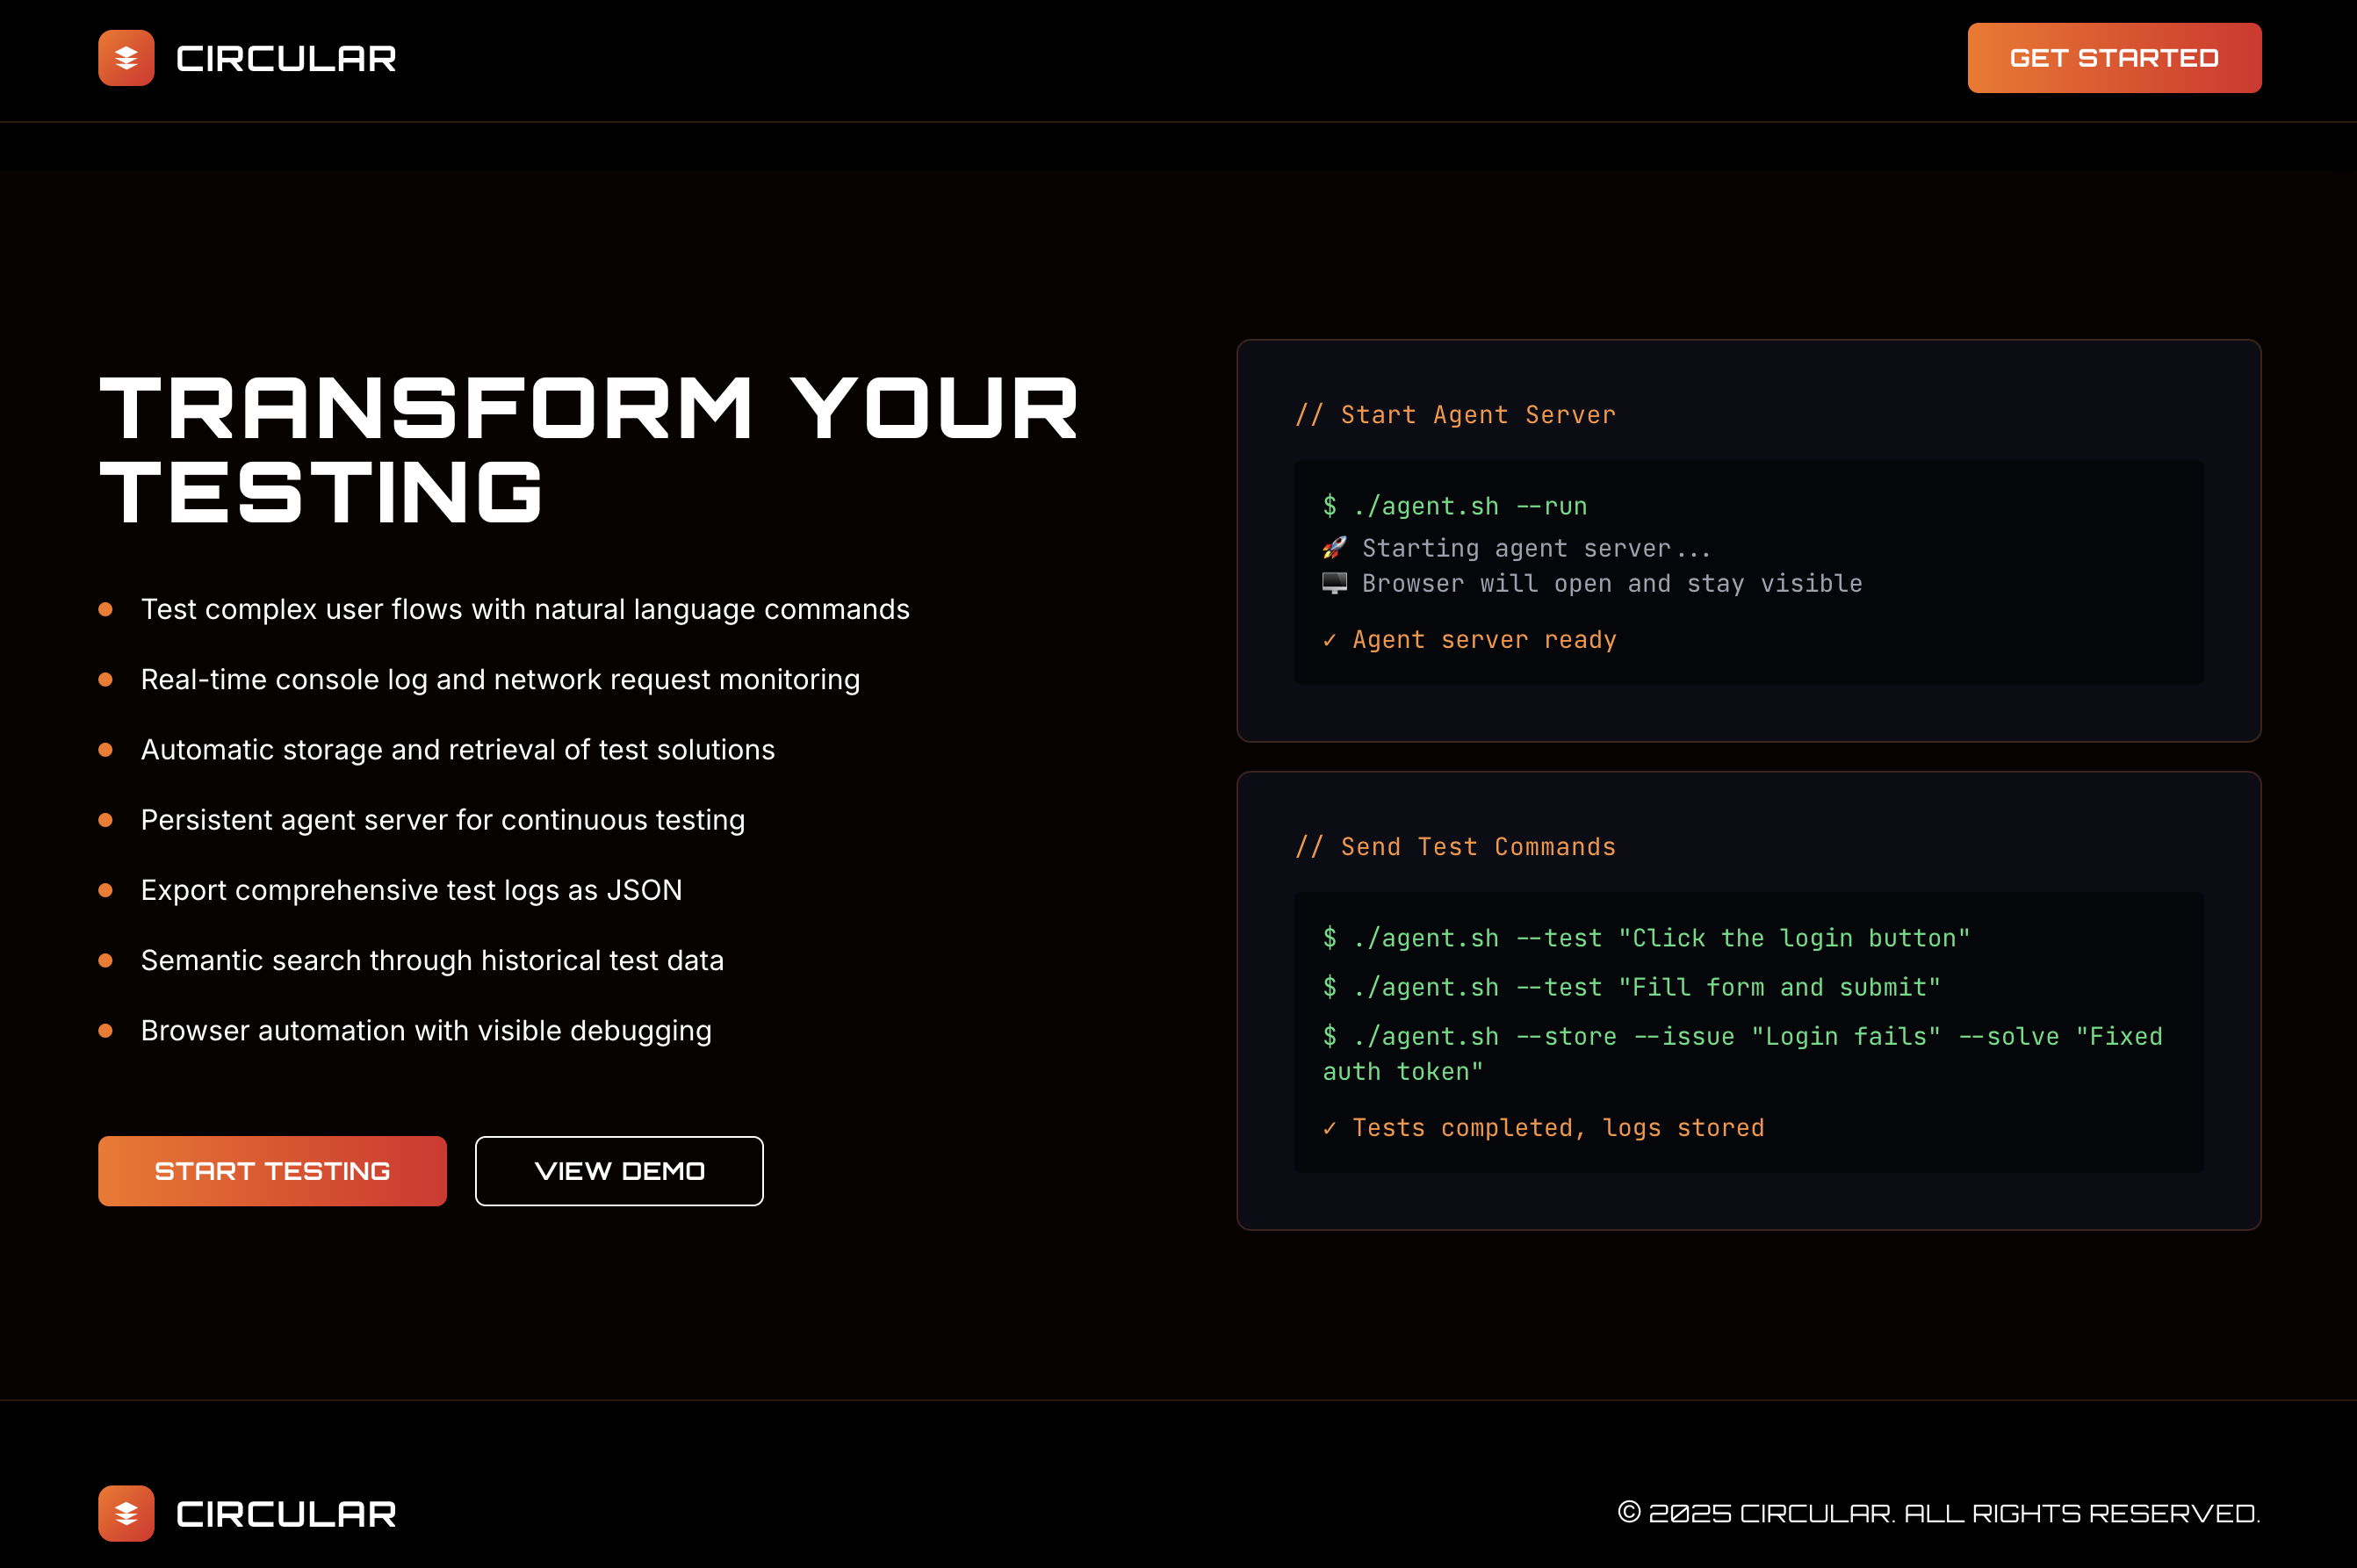
Task: Click the Start Agent Server comment heading
Action: click(x=1455, y=415)
